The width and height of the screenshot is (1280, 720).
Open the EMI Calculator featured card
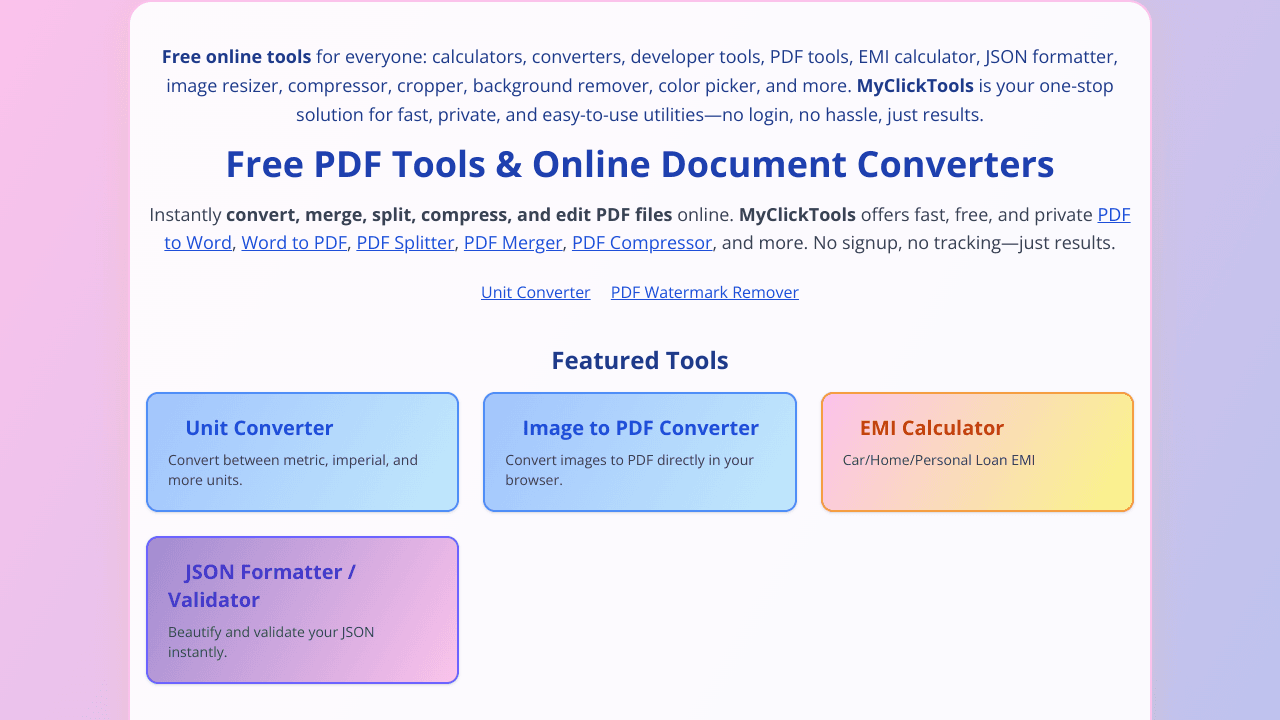pyautogui.click(x=977, y=452)
